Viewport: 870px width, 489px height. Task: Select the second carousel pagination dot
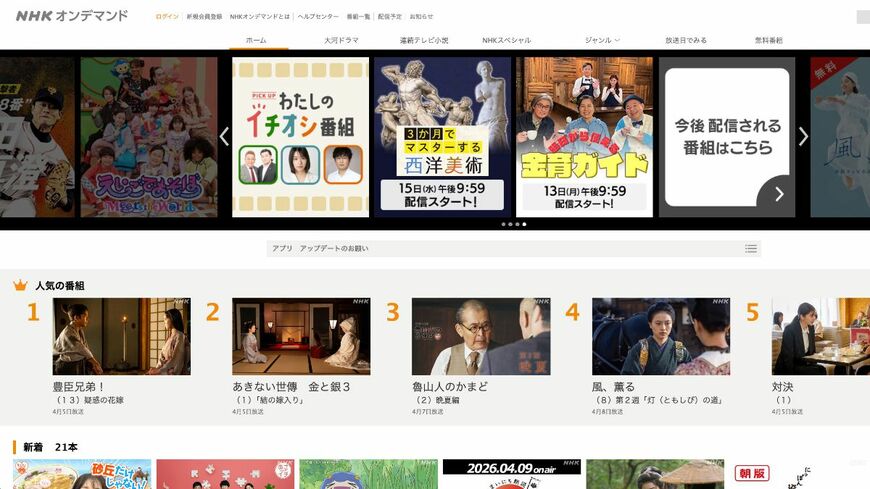510,224
